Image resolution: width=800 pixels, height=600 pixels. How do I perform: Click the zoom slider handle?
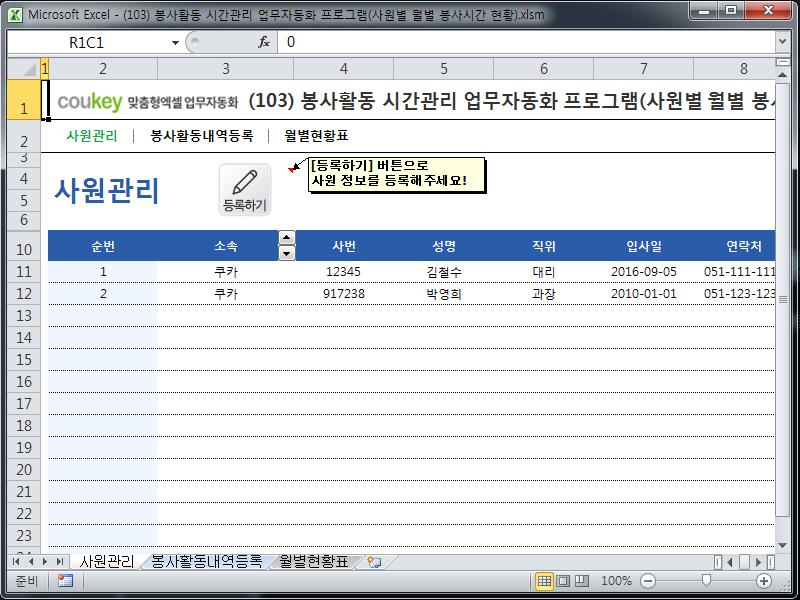coord(706,581)
